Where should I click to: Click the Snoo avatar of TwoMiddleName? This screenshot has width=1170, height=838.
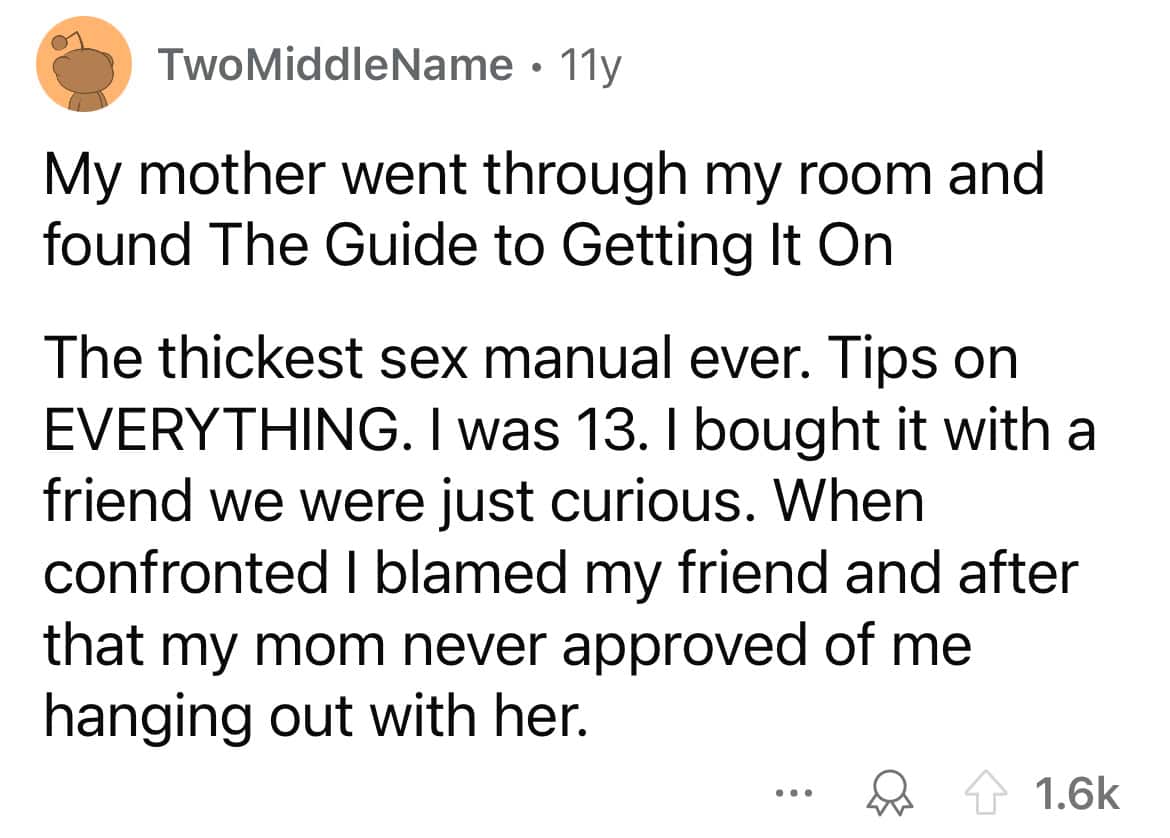click(x=84, y=66)
